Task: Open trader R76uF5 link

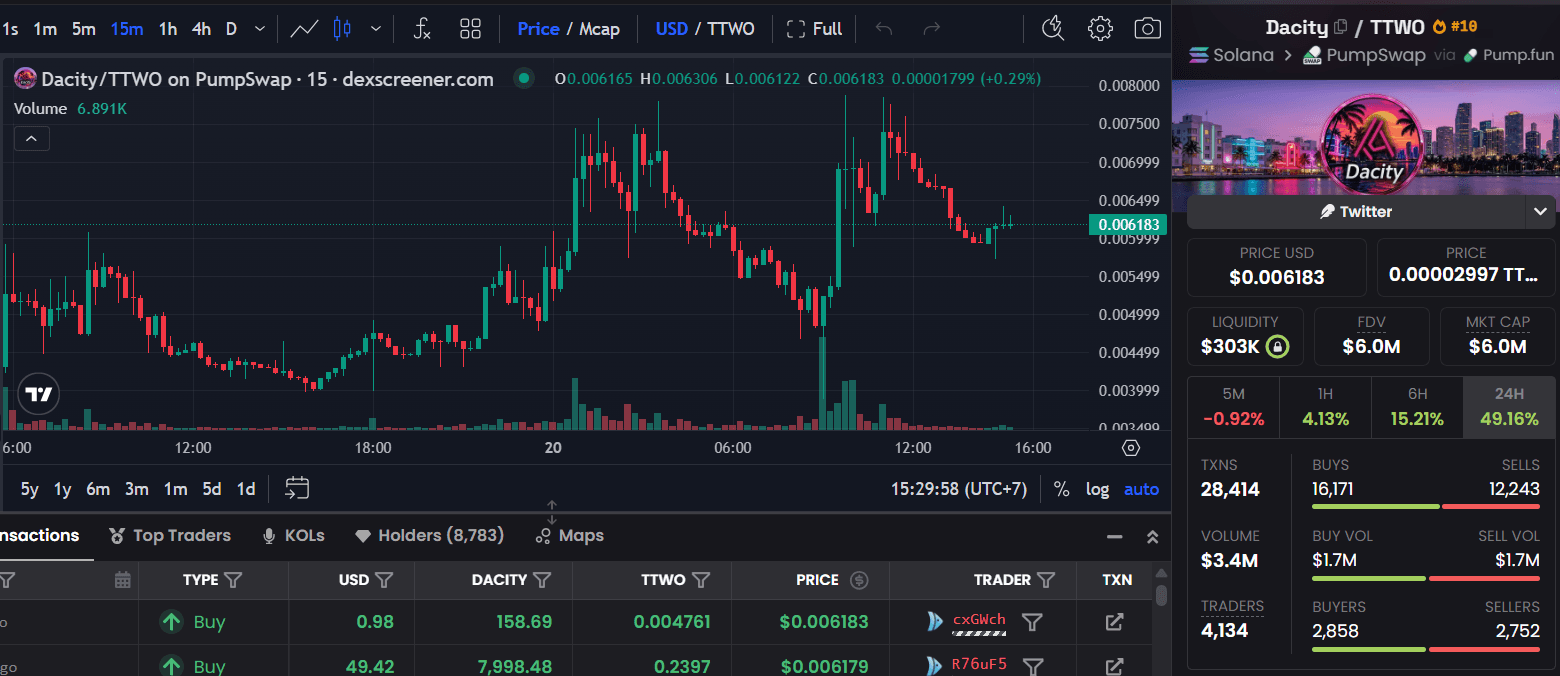Action: tap(979, 664)
